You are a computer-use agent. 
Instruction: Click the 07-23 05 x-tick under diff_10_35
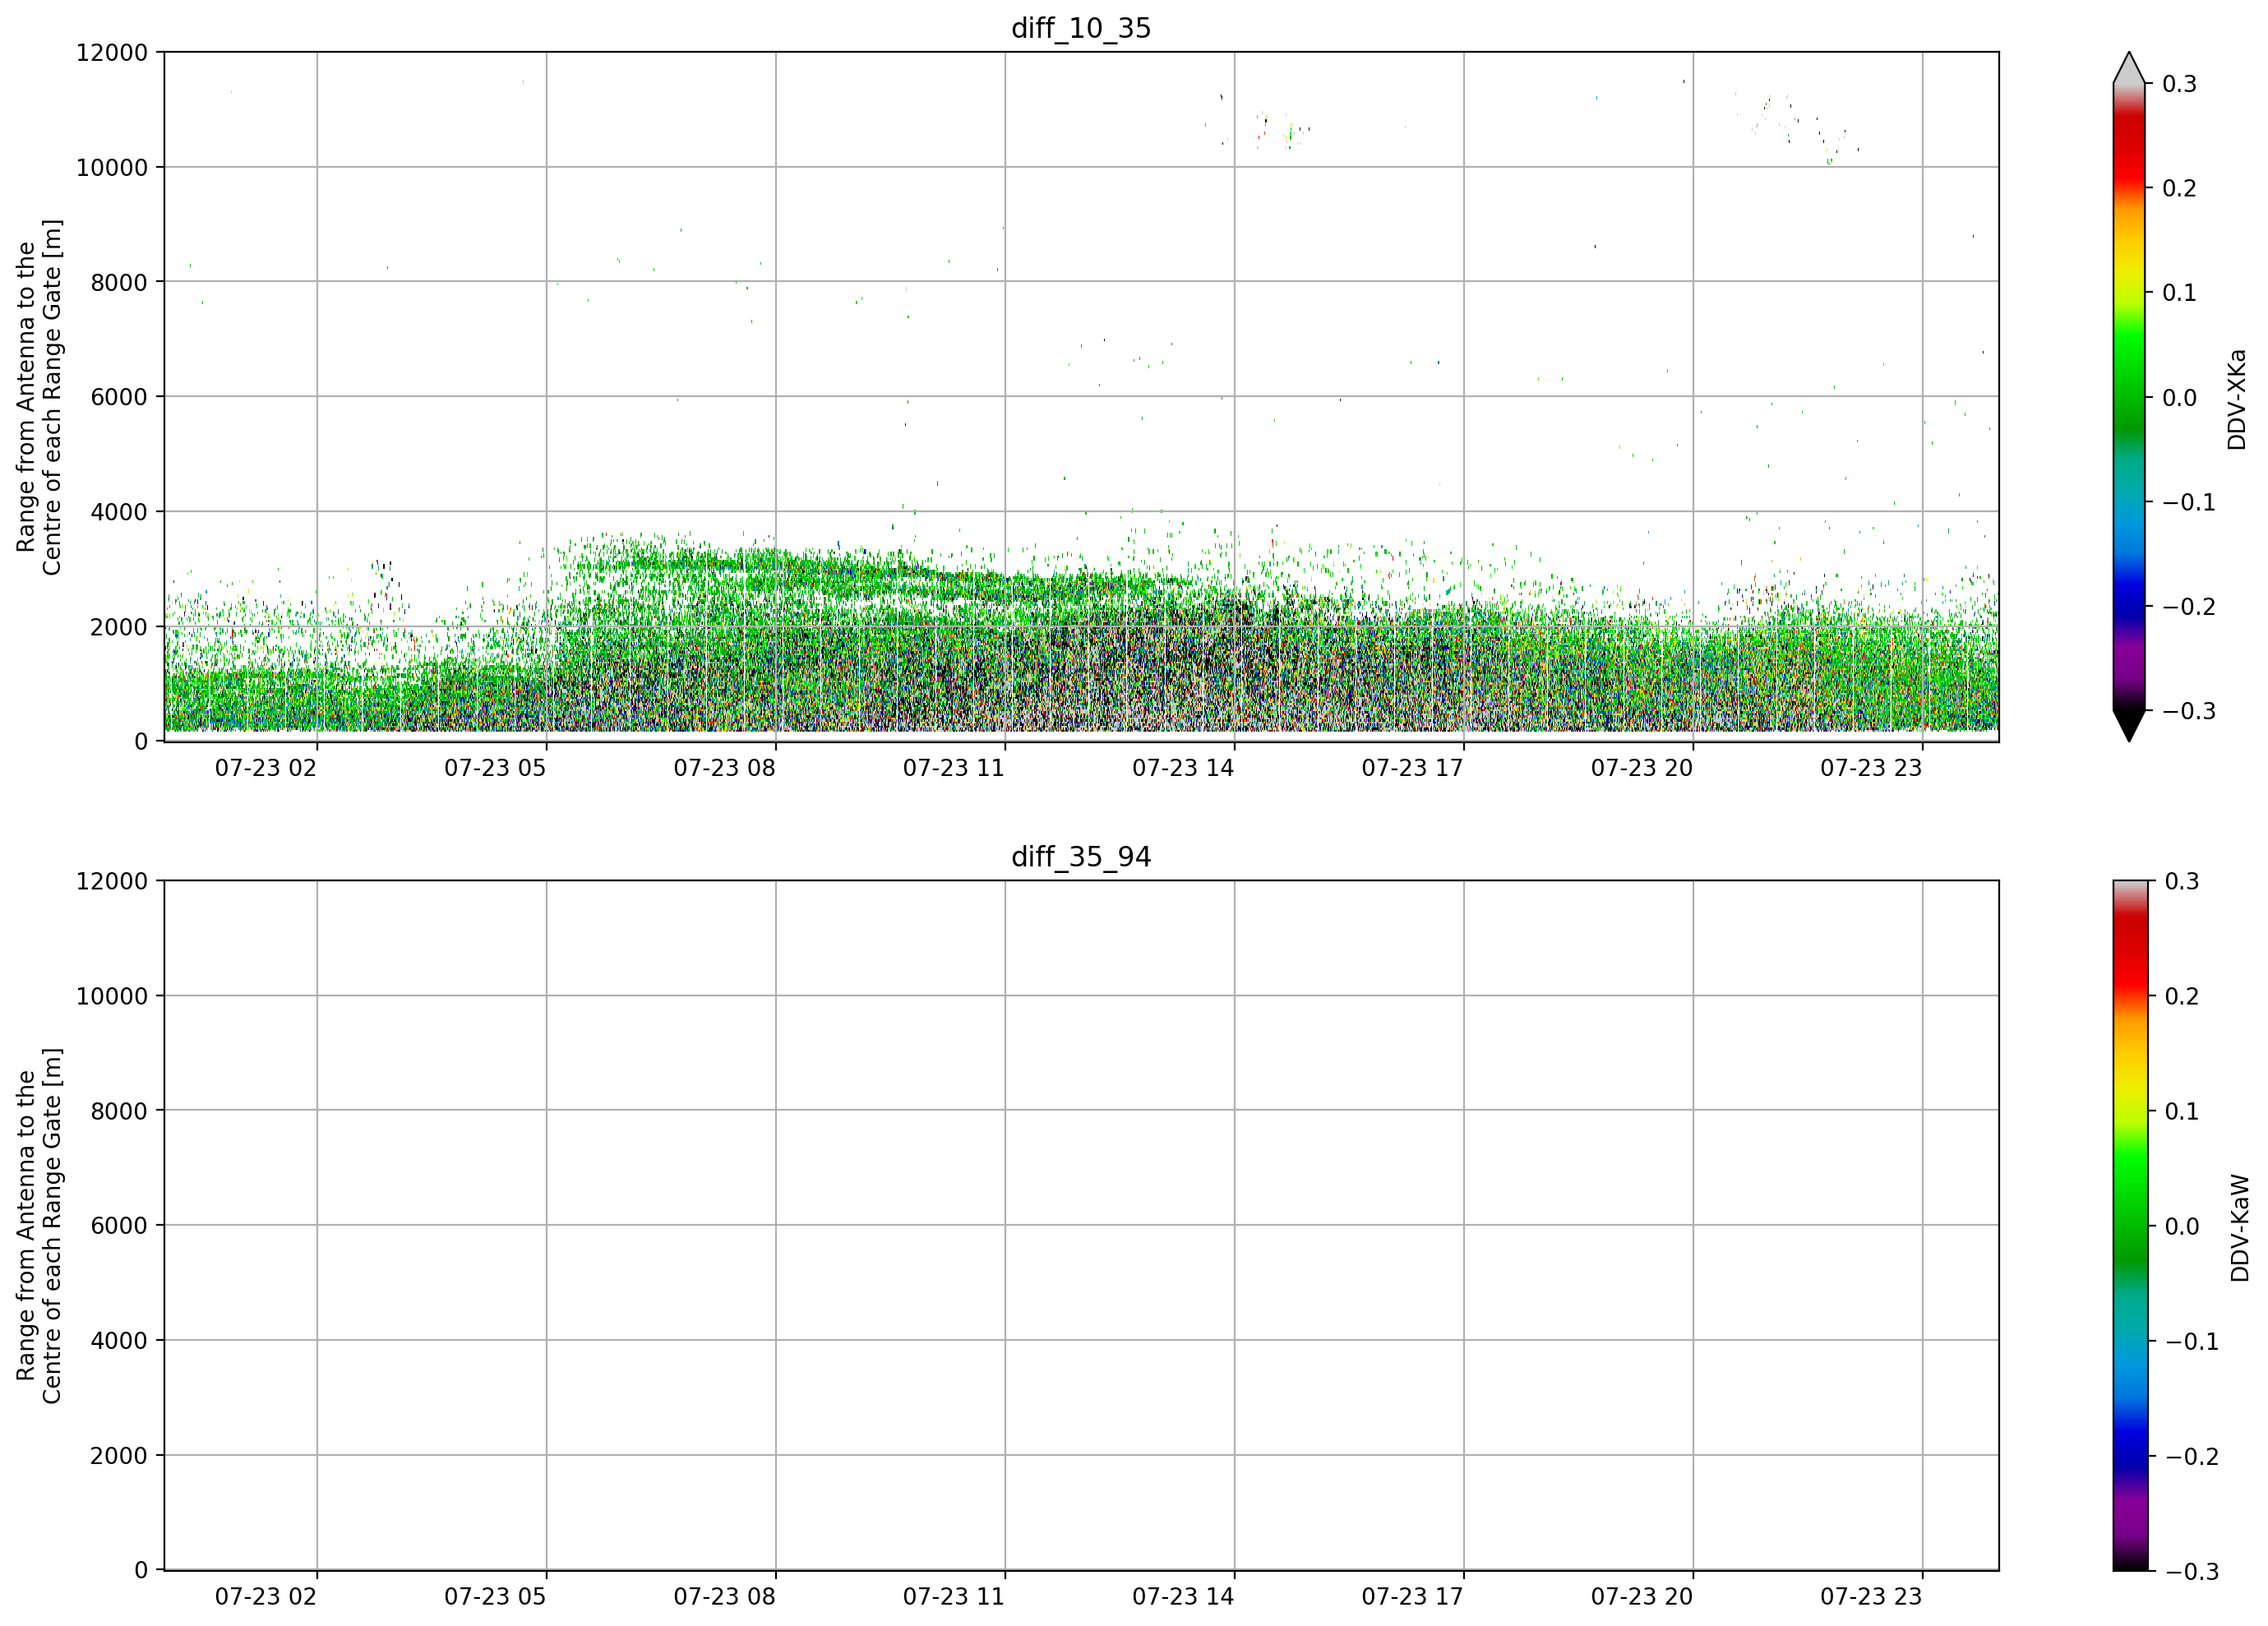pos(495,768)
